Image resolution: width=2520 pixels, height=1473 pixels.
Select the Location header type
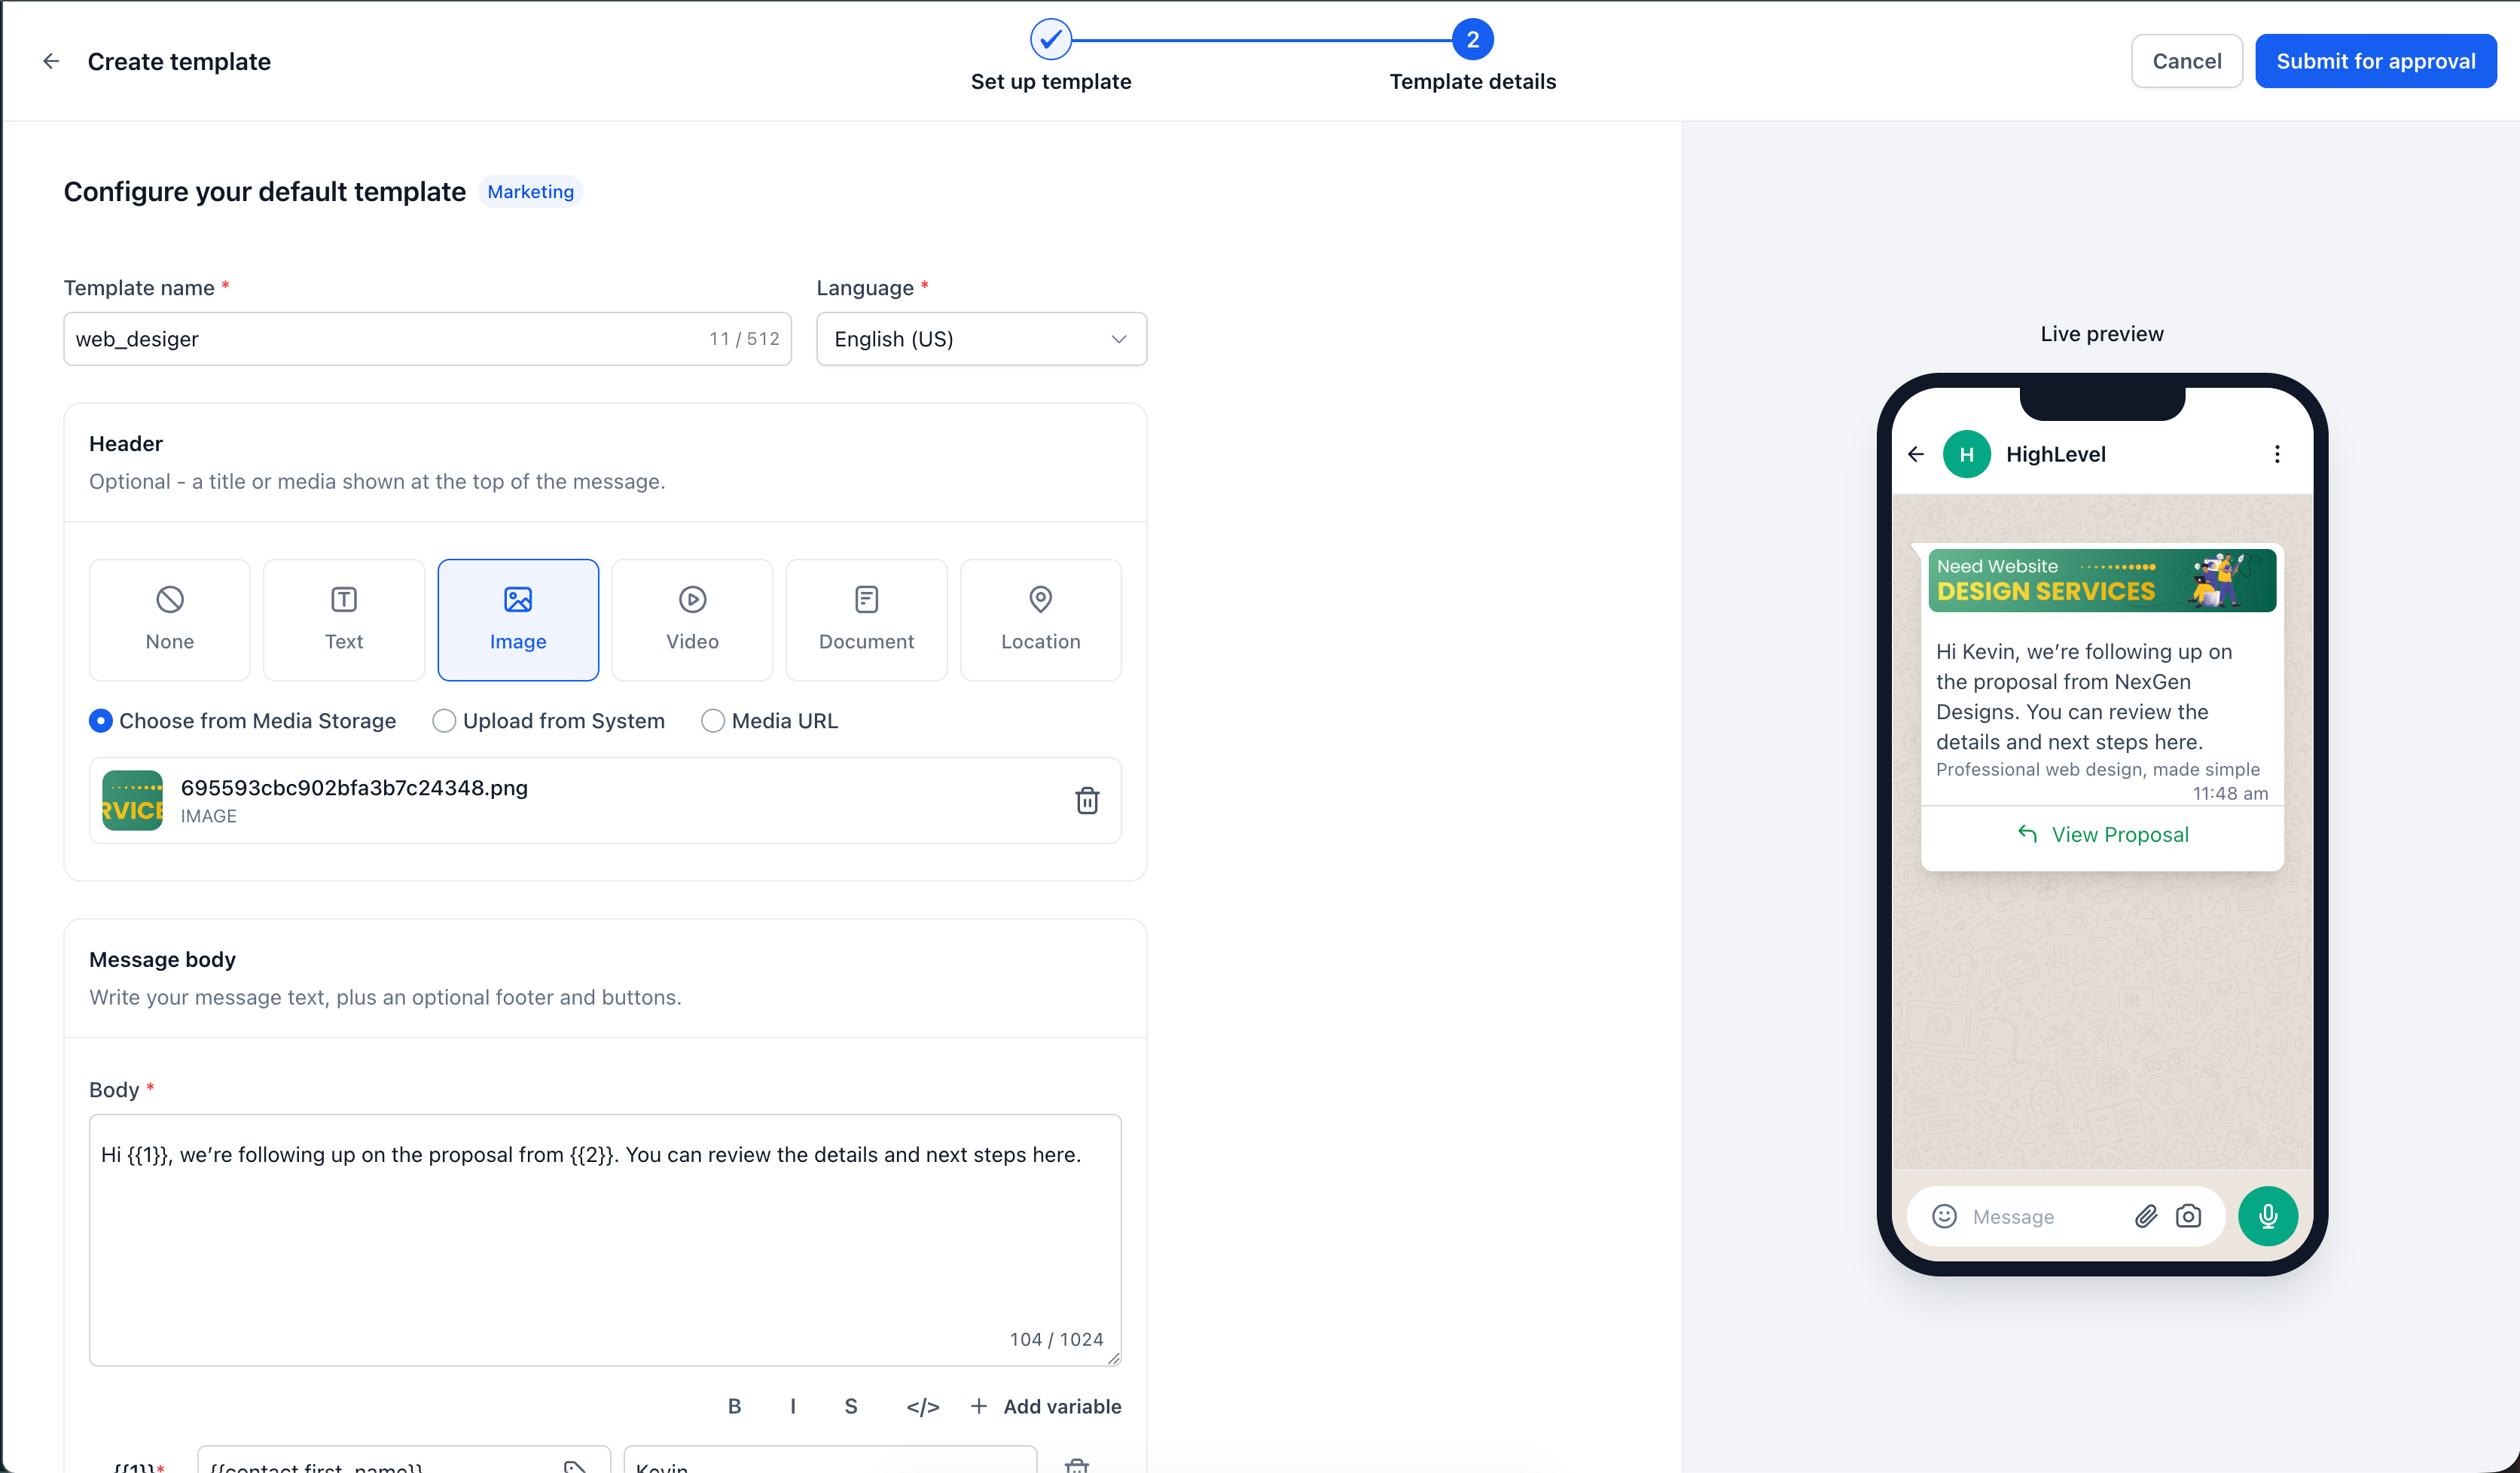1040,619
